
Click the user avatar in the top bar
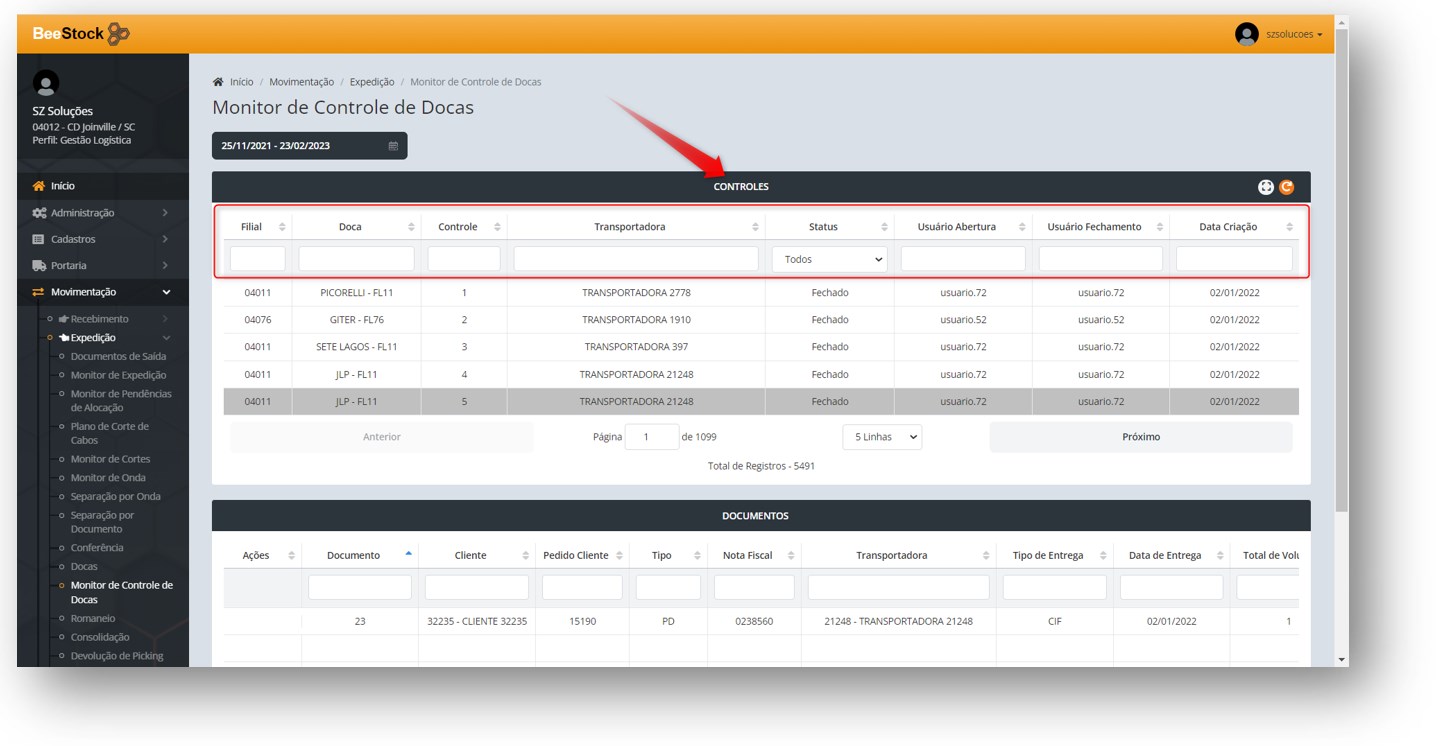coord(1246,34)
